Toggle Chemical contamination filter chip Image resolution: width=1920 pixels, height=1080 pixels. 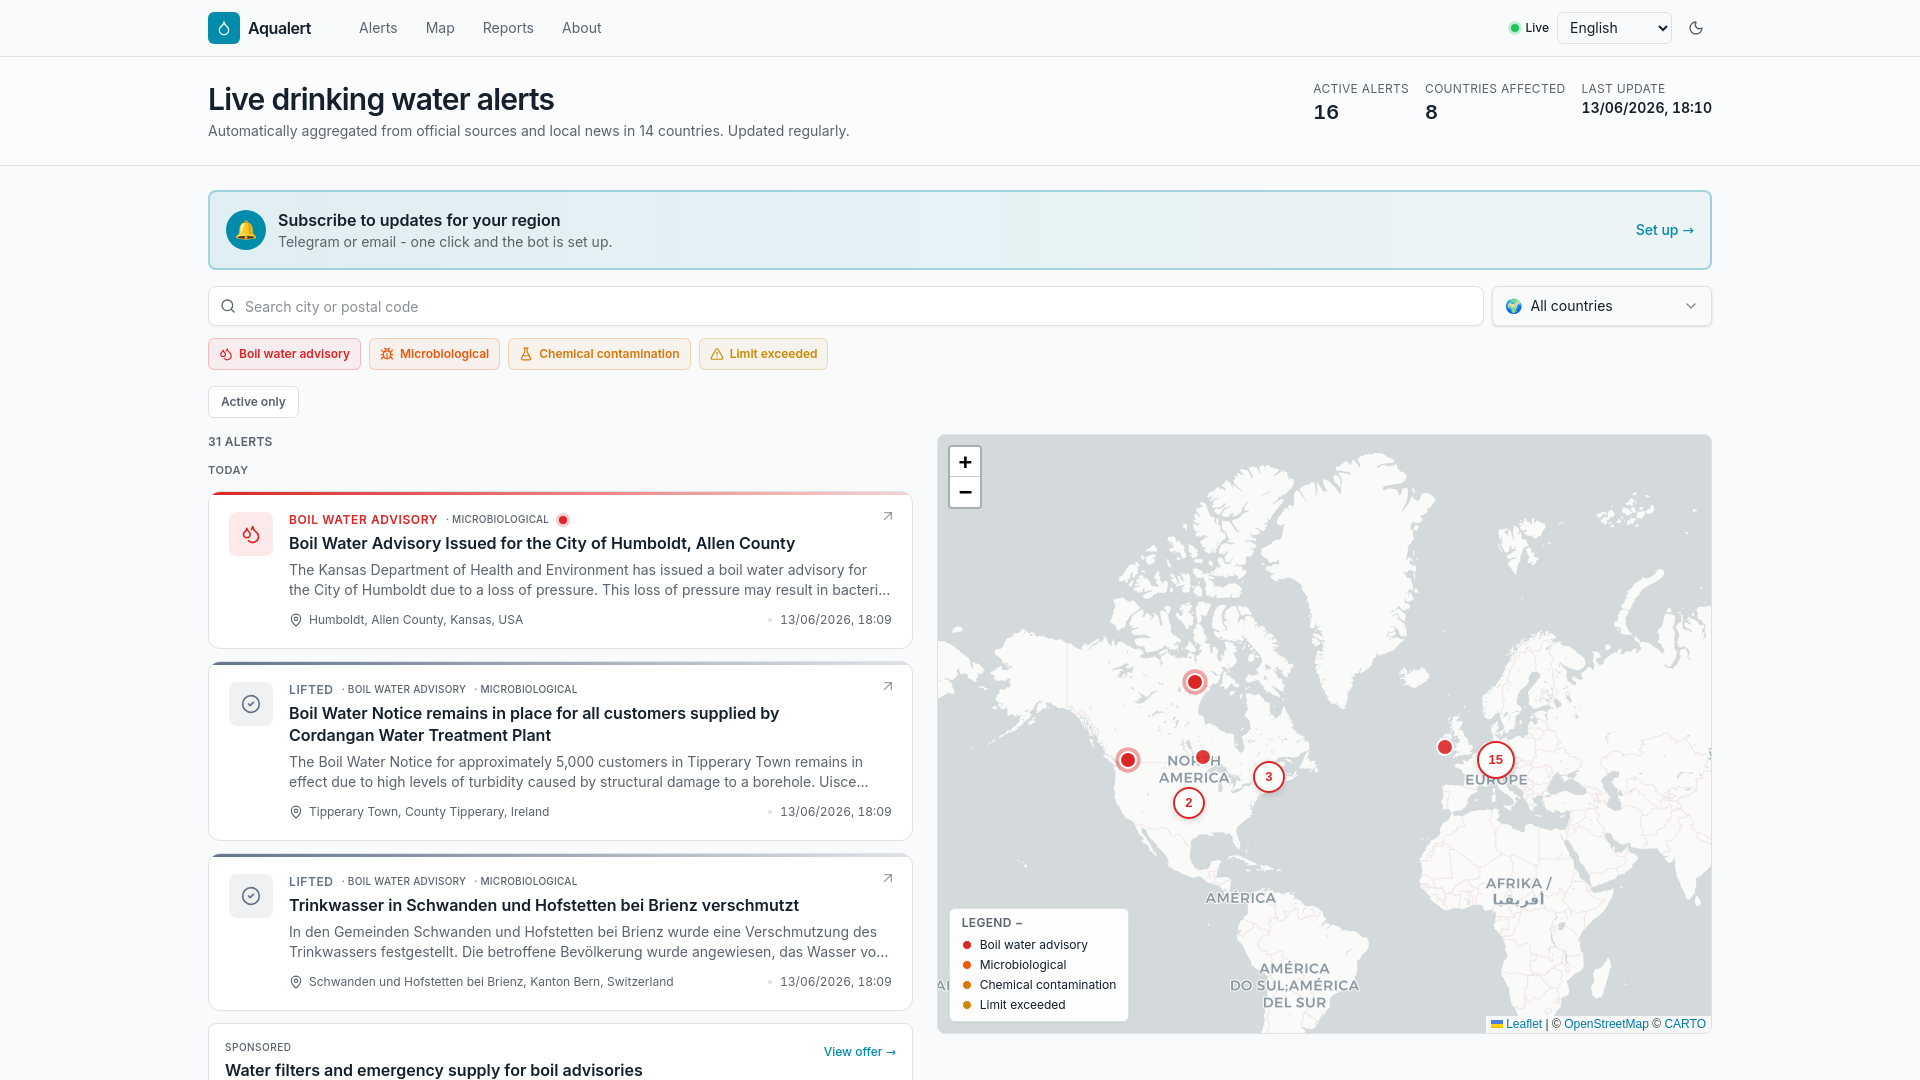(599, 354)
